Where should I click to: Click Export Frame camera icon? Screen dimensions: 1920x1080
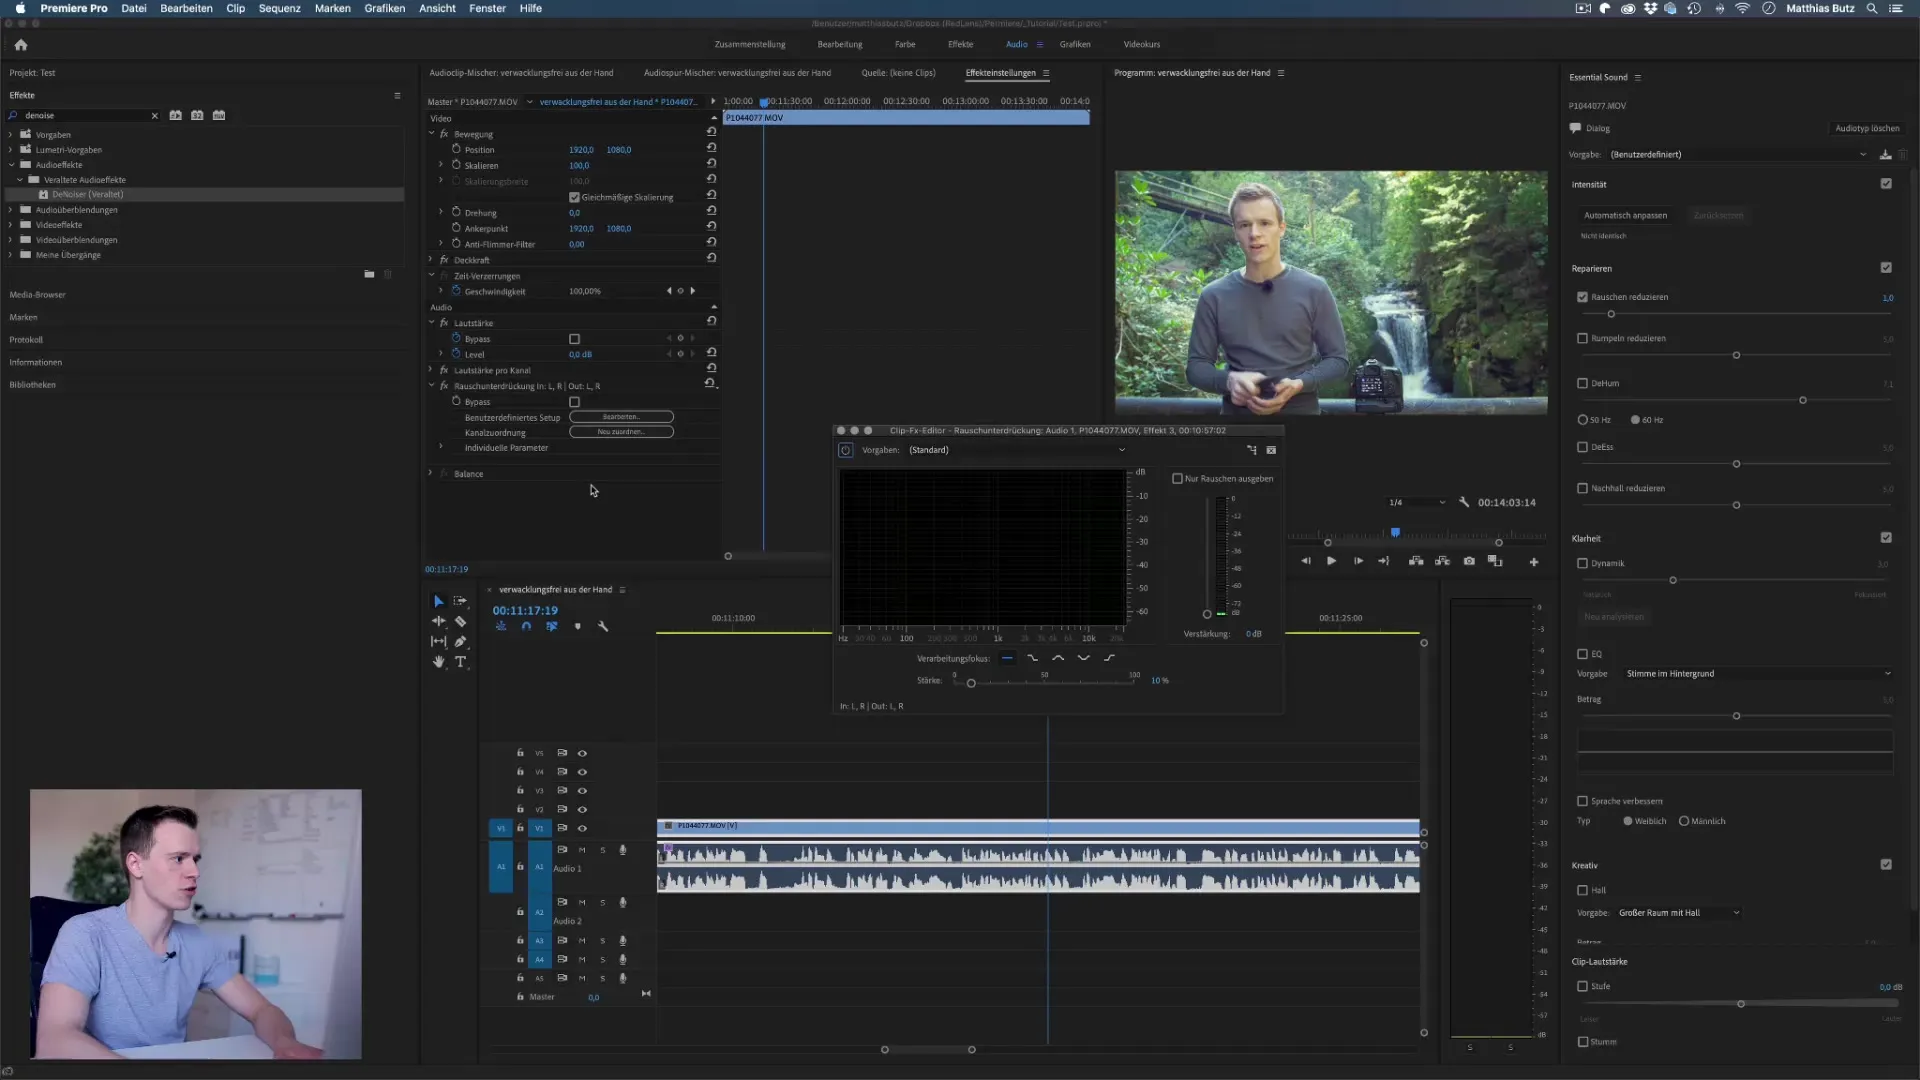pos(1469,561)
